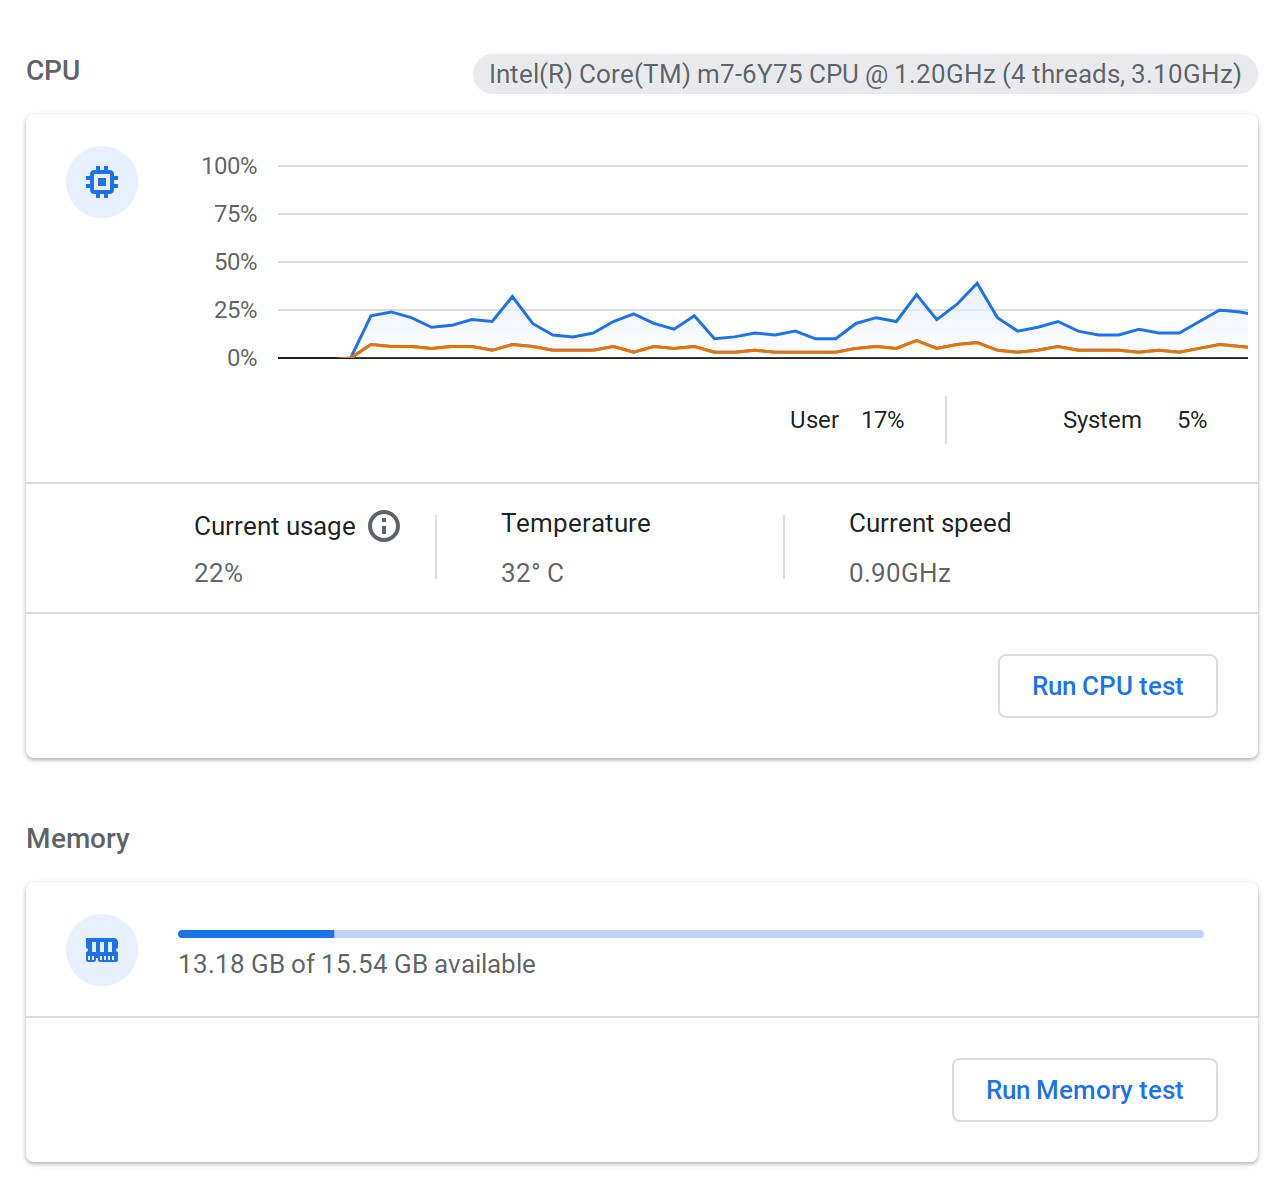Click the memory module icon
The height and width of the screenshot is (1194, 1278).
[x=102, y=950]
